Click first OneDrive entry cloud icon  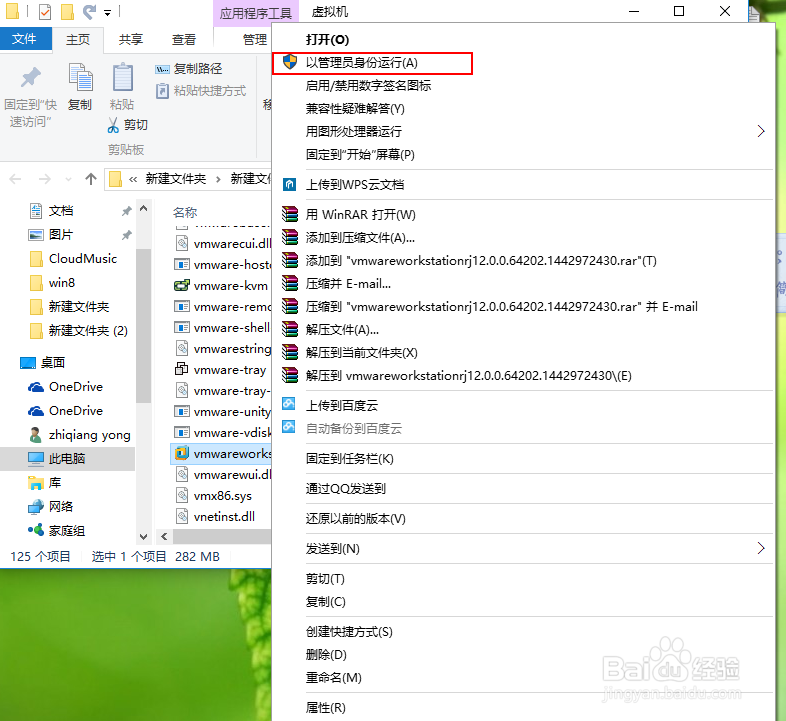36,387
